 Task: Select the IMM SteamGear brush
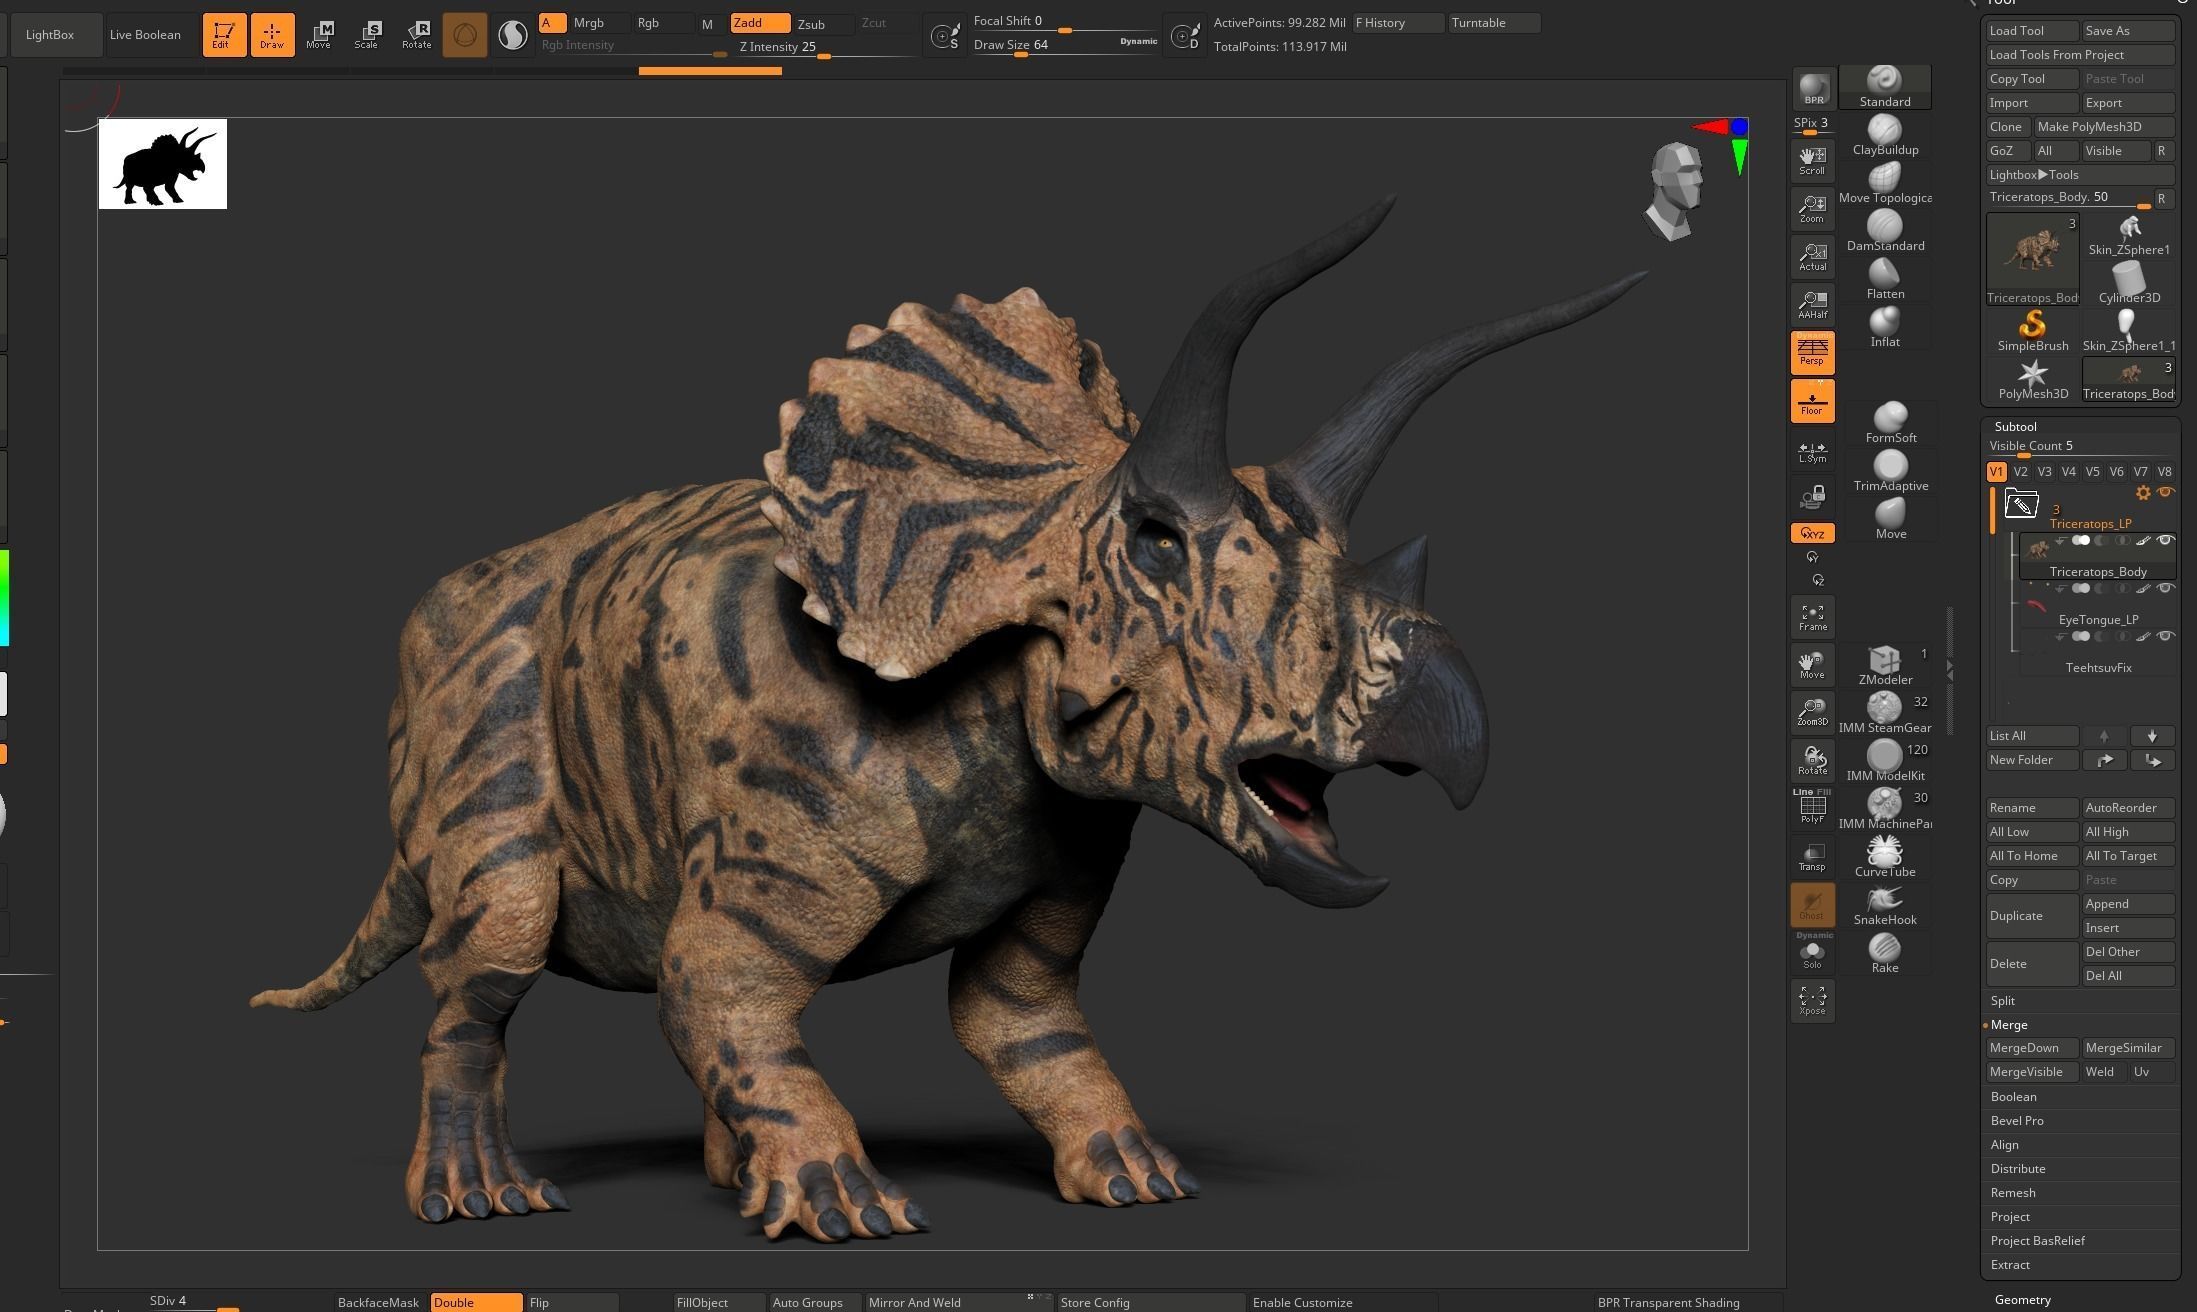pyautogui.click(x=1884, y=713)
